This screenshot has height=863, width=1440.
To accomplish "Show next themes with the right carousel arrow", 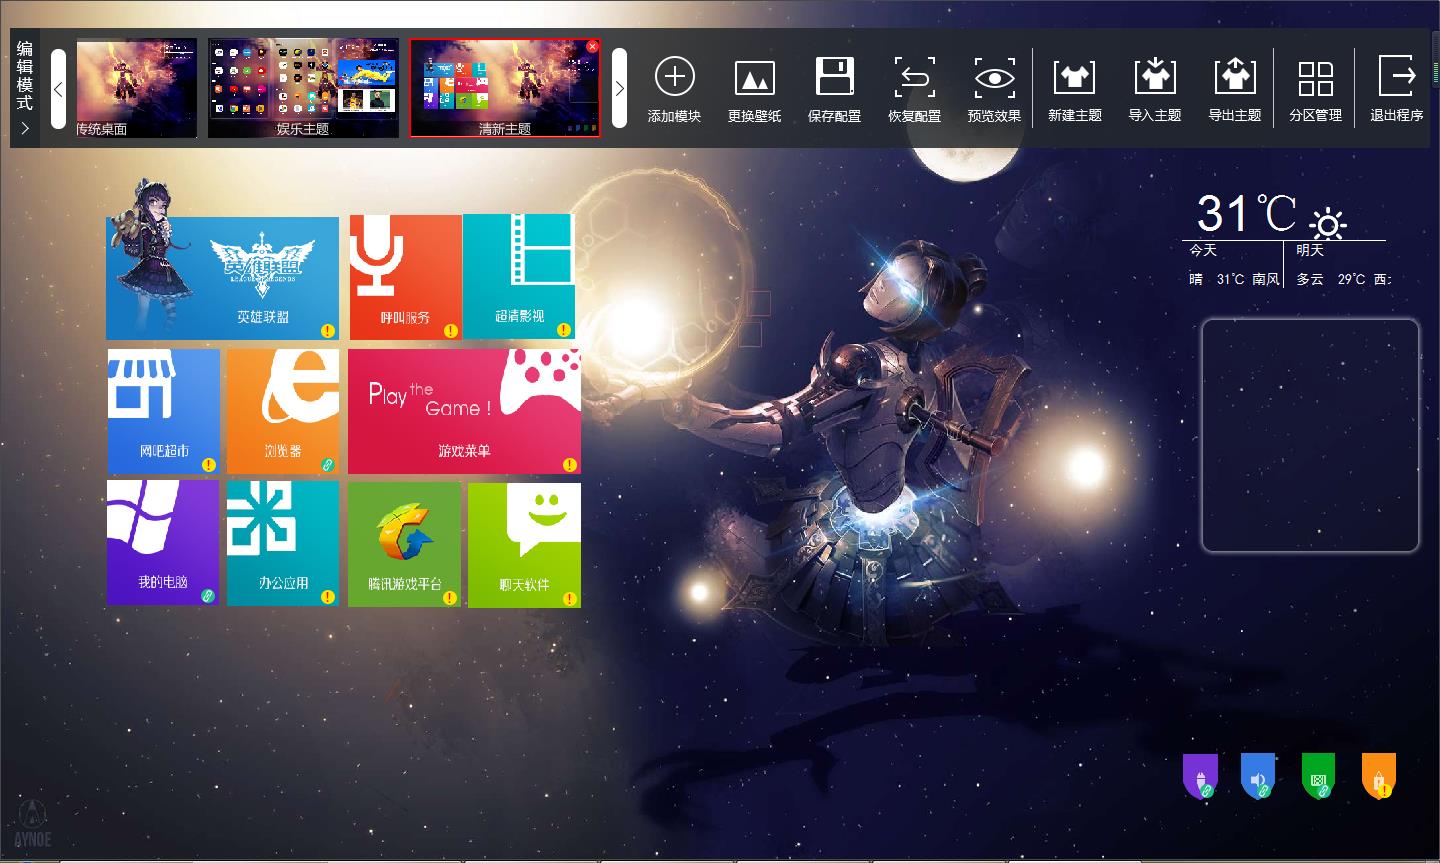I will 620,88.
